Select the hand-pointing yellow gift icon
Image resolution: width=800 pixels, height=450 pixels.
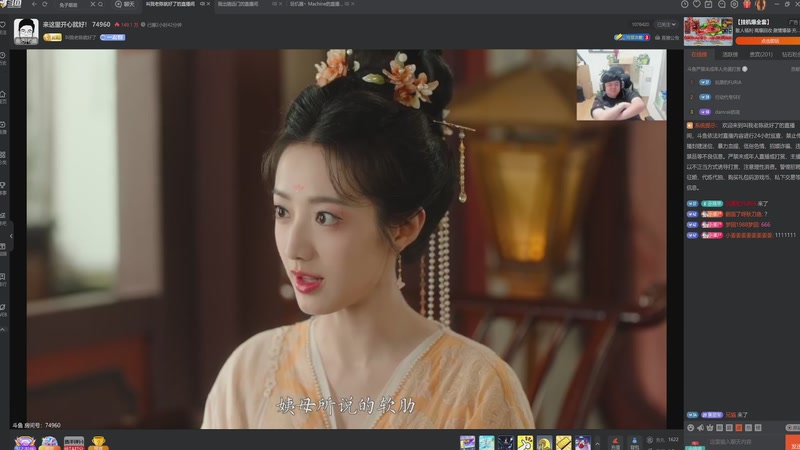coord(525,443)
